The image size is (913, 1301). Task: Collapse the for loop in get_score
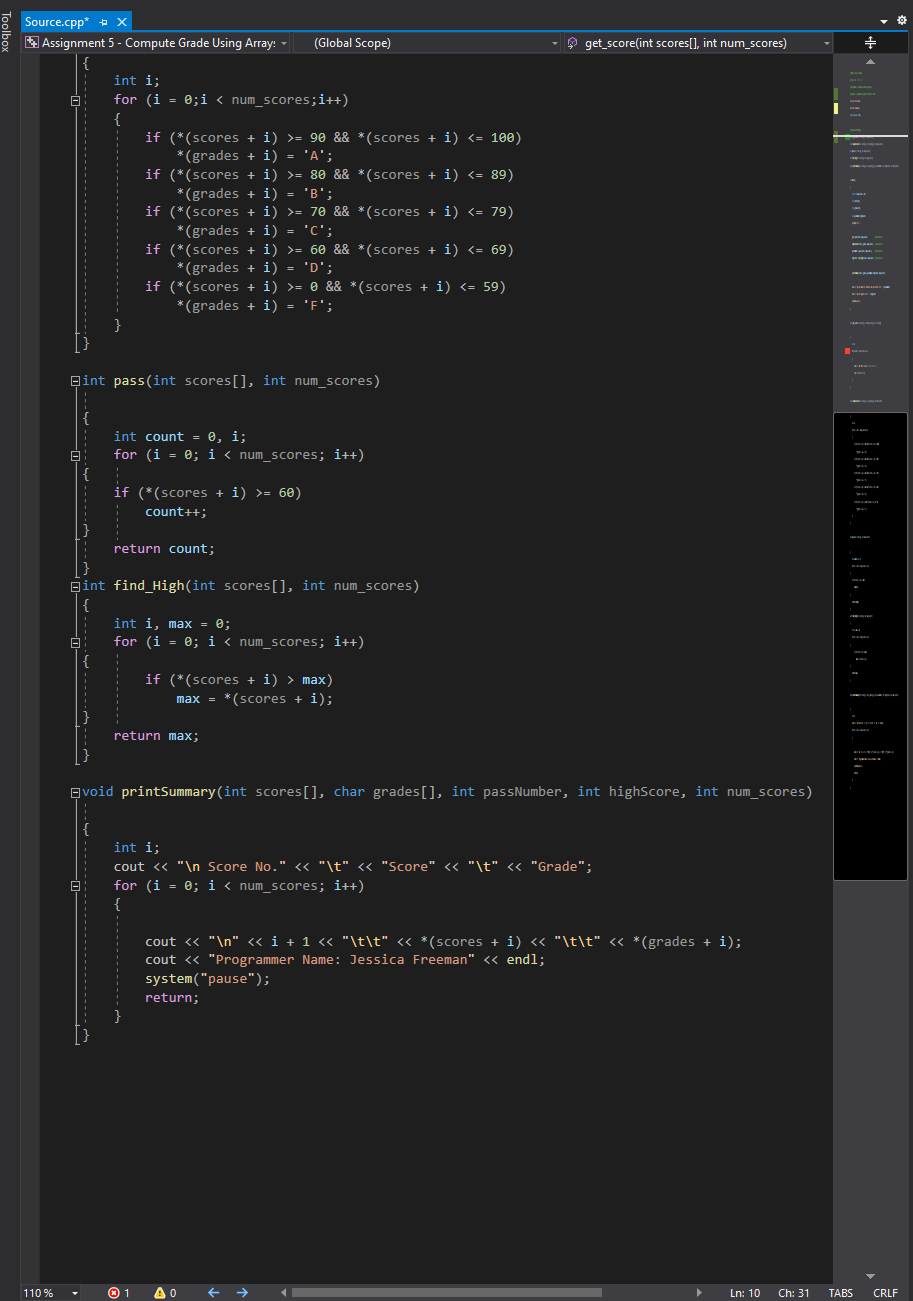coord(75,100)
